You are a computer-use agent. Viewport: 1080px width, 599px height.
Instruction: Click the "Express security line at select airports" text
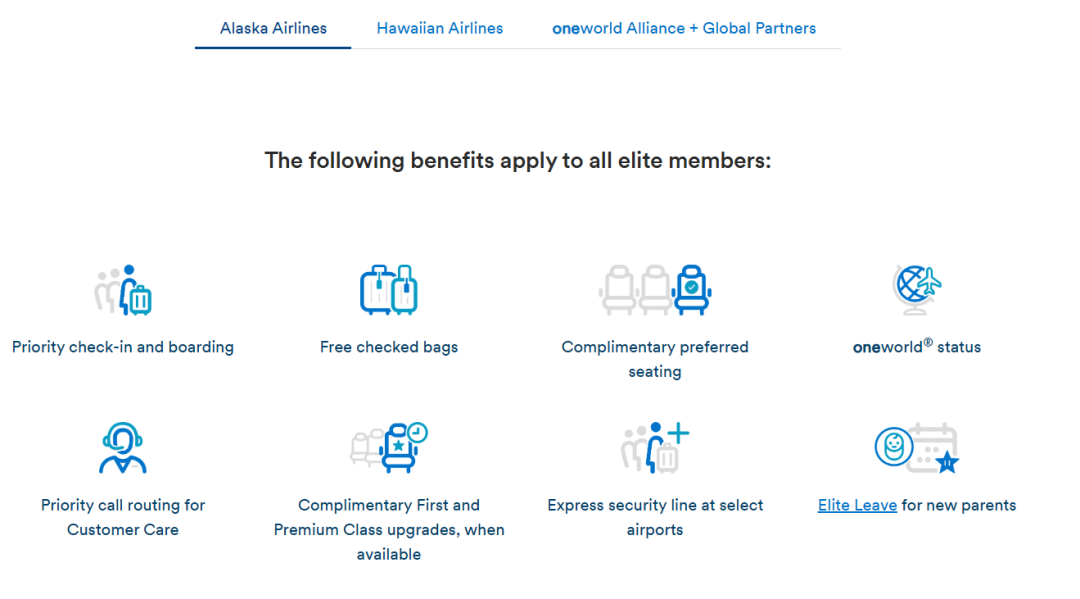655,517
